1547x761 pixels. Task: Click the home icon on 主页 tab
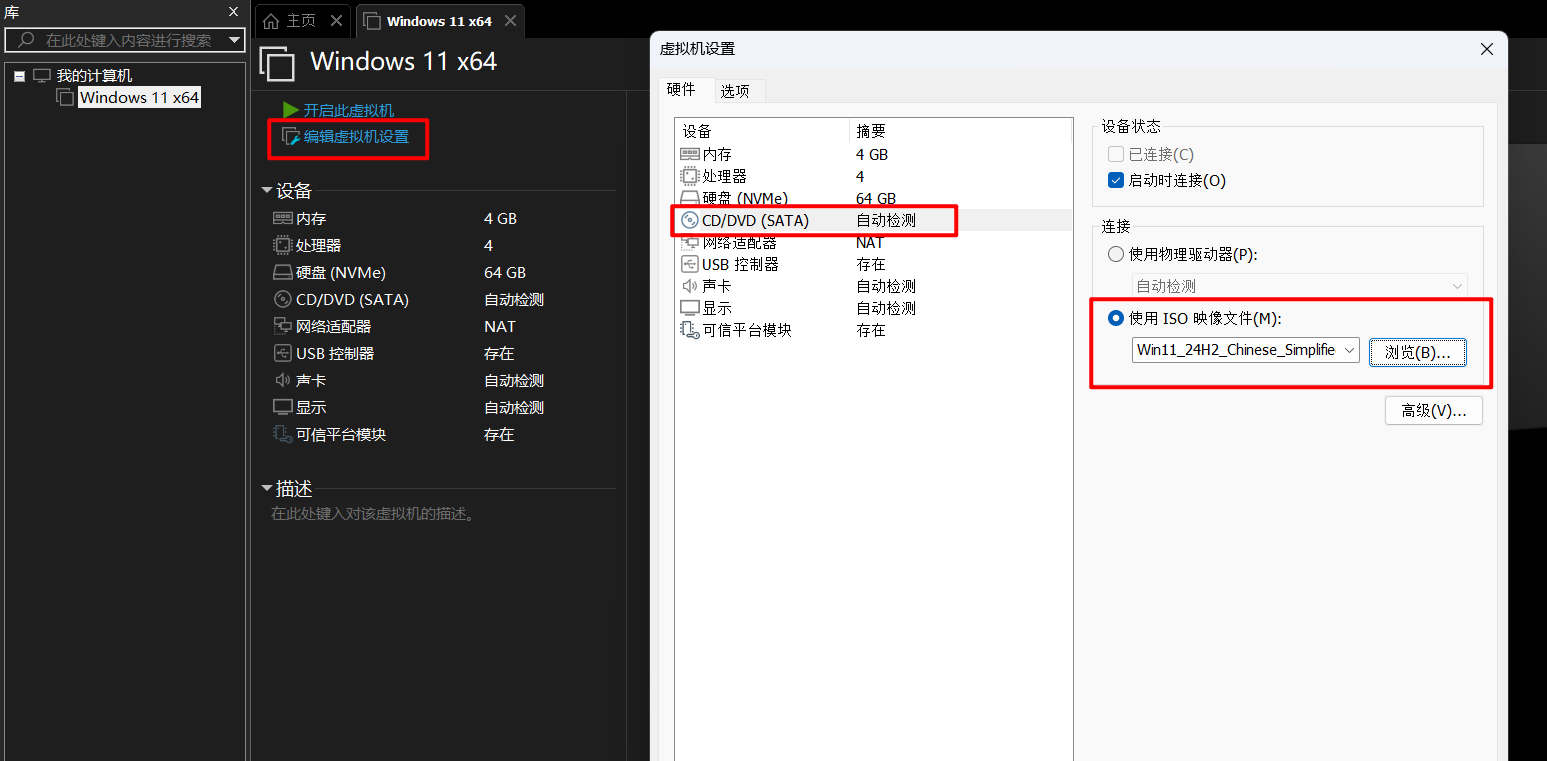(271, 21)
